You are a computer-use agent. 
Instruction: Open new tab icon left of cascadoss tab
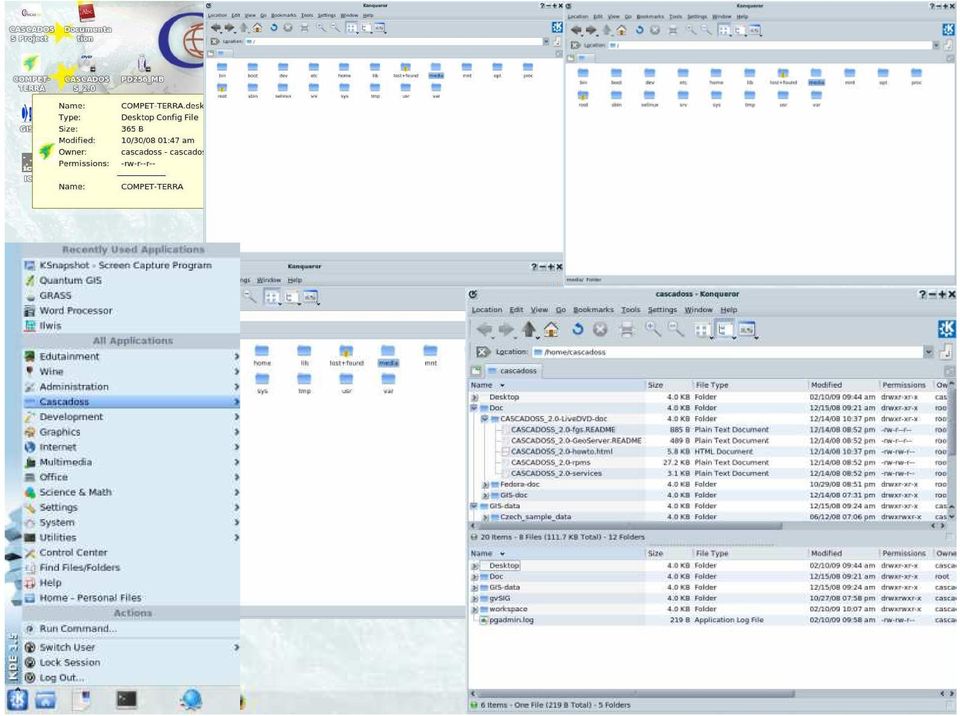(476, 371)
